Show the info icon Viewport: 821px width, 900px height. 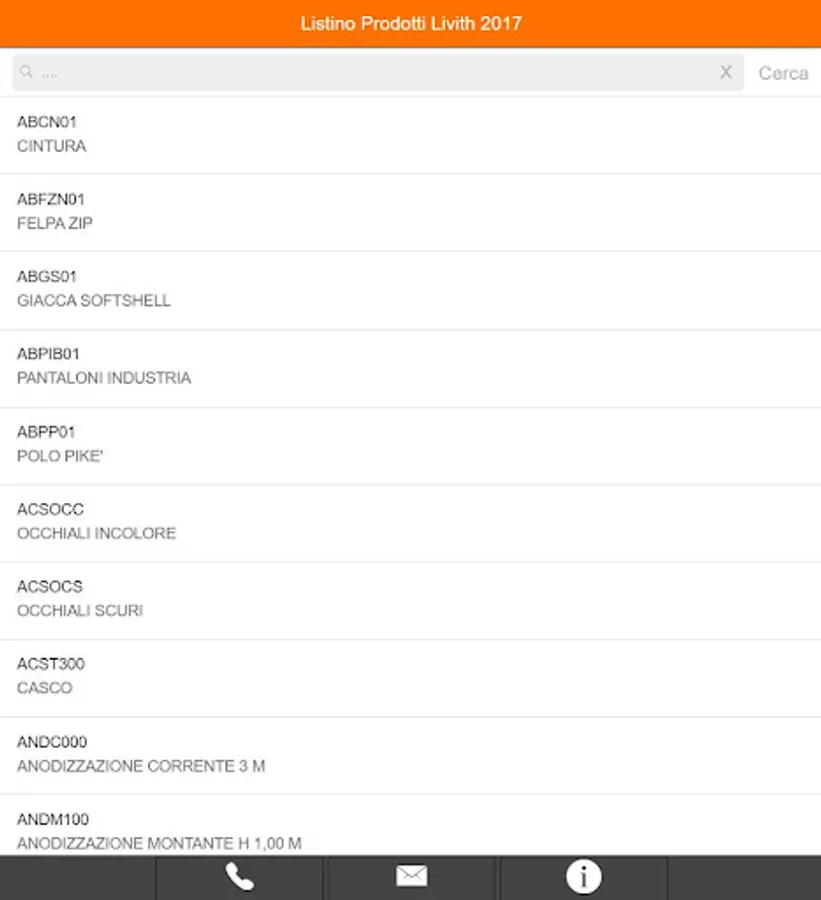[x=583, y=876]
